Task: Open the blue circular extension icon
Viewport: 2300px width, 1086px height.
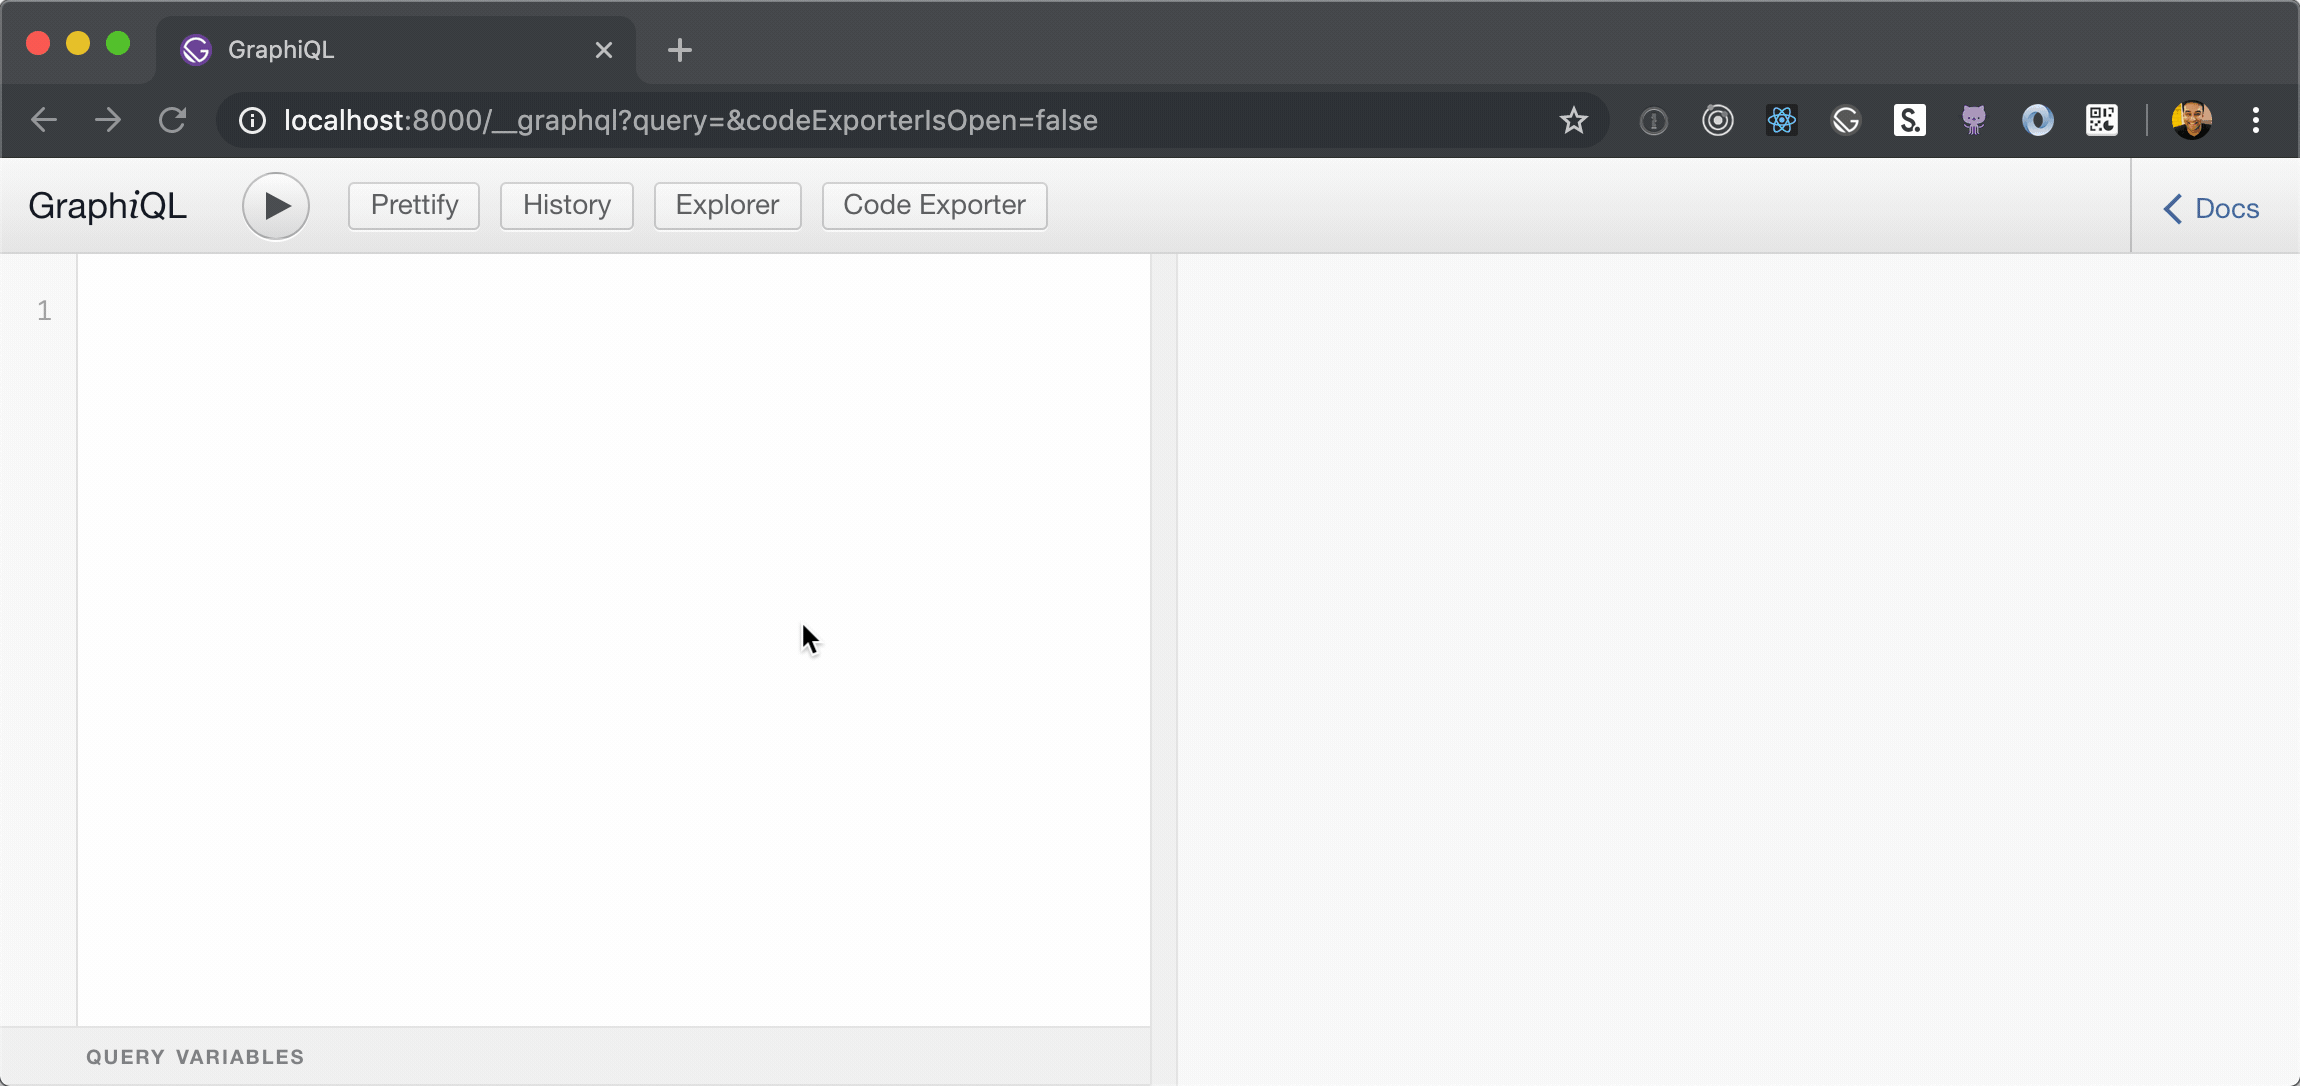Action: tap(2038, 120)
